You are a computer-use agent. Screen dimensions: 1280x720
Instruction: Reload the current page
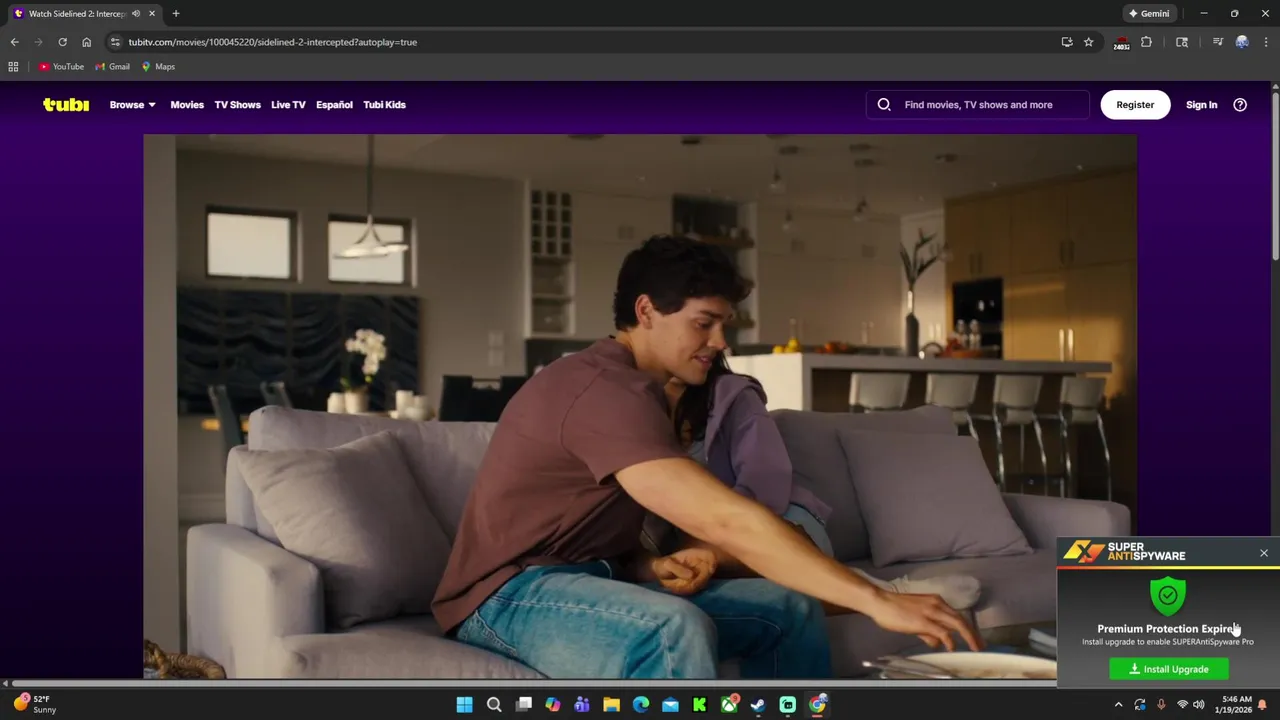(62, 42)
